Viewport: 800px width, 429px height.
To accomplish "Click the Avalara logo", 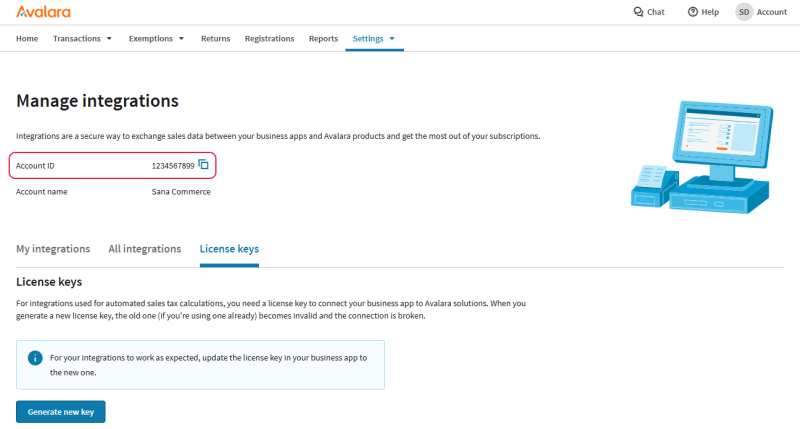I will 44,12.
